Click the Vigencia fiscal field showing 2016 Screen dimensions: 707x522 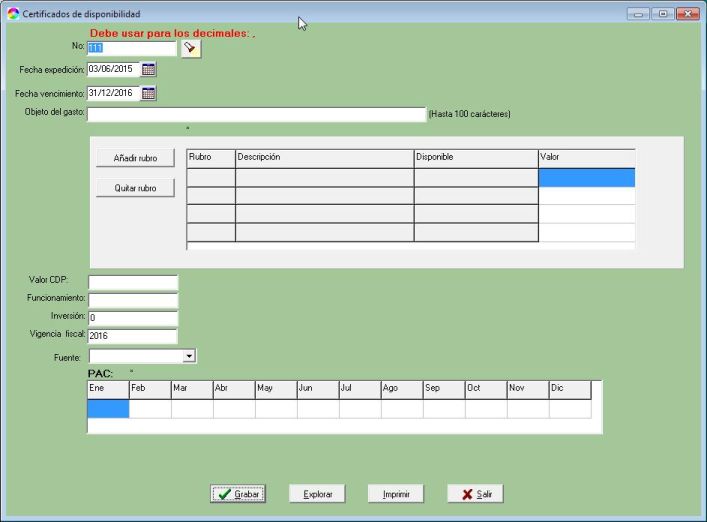133,336
